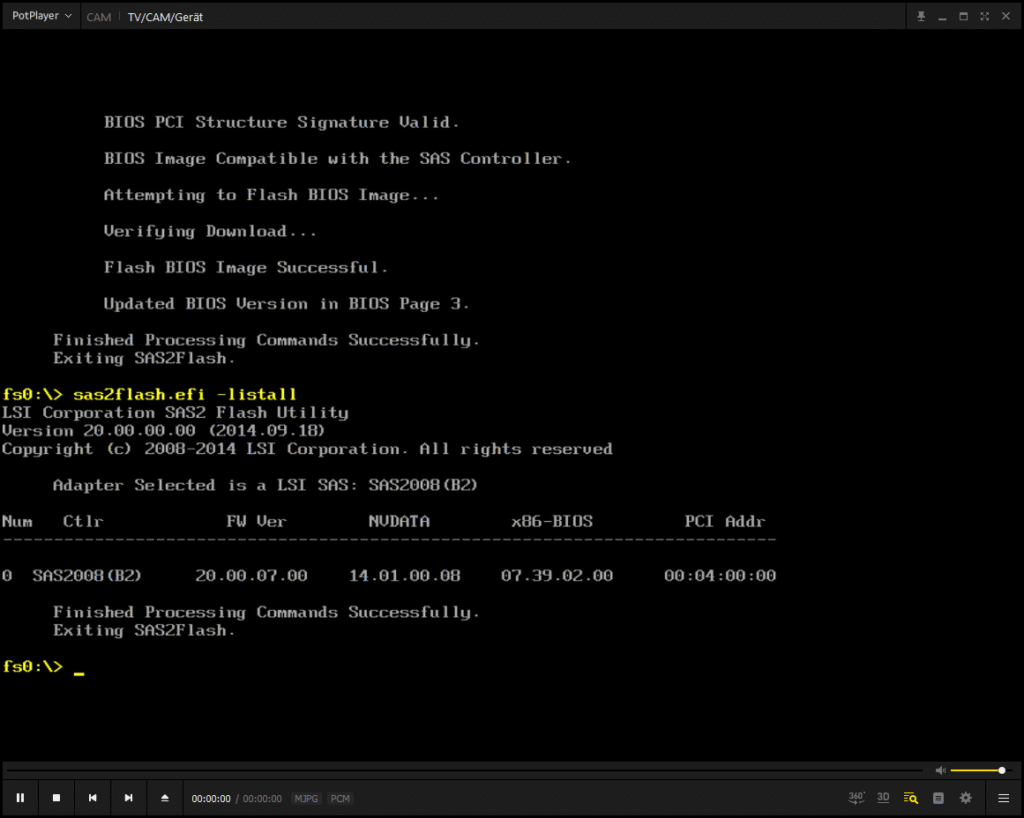
Task: Stop playback with the stop button
Action: pos(56,798)
